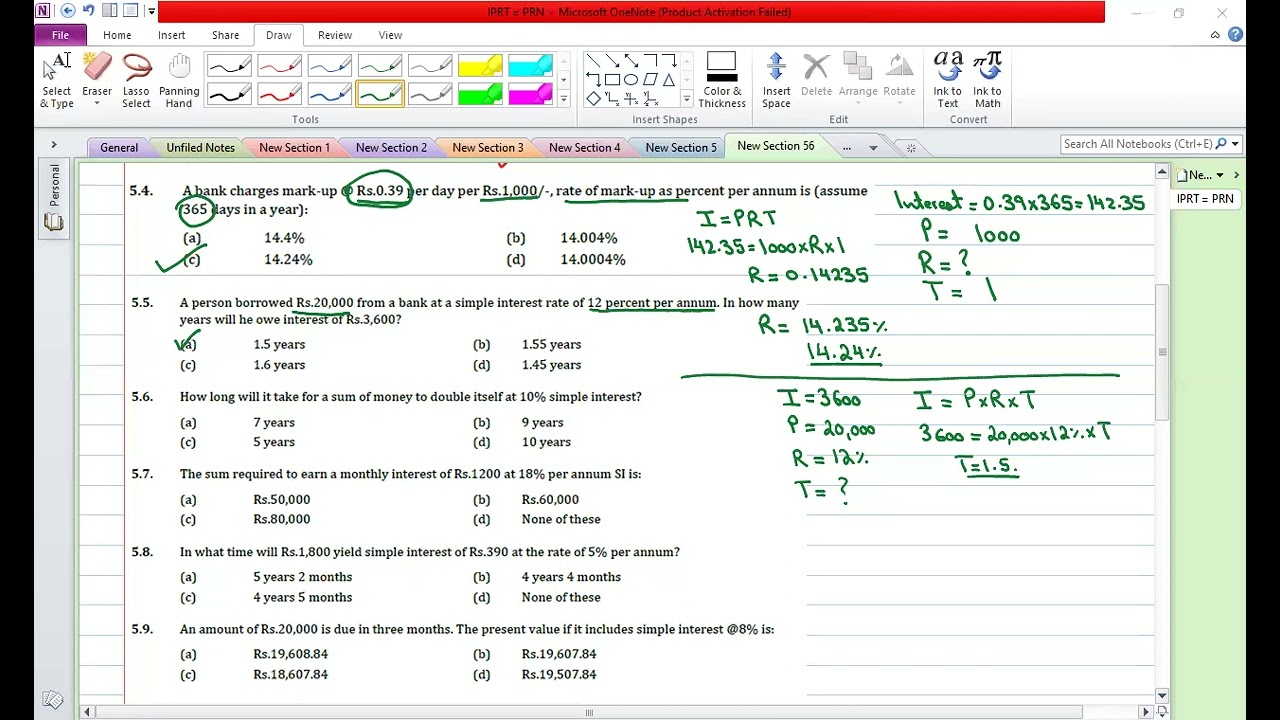Select the Select & Type tool
The image size is (1280, 720).
pyautogui.click(x=57, y=81)
